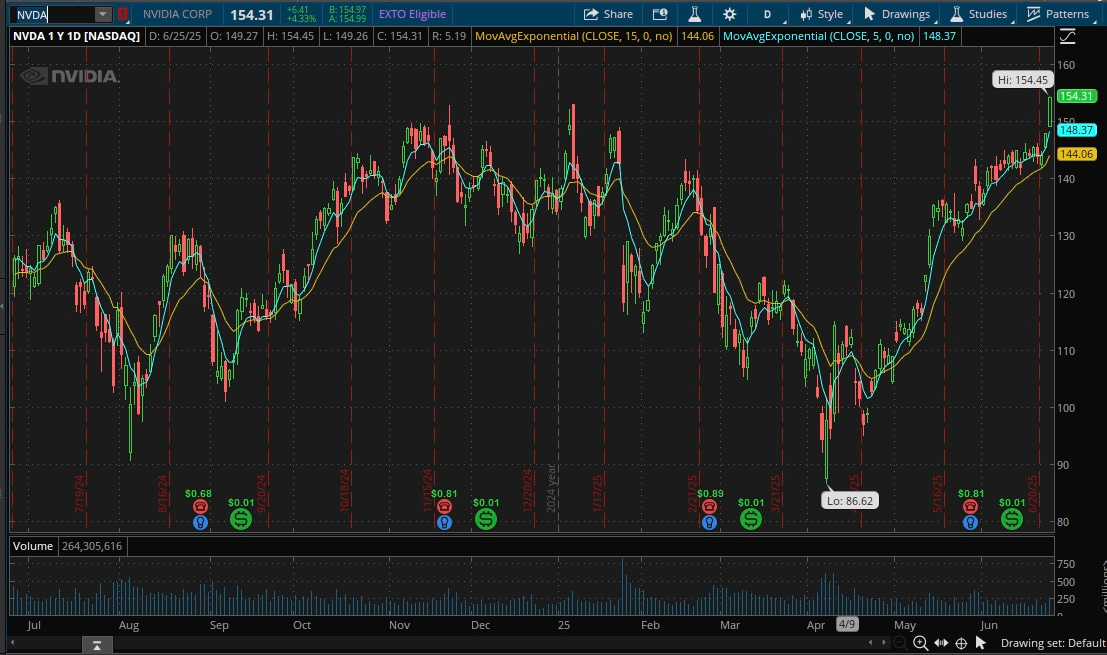This screenshot has width=1107, height=655.
Task: Click the light bulb icon below the November $0.81
Action: click(444, 522)
